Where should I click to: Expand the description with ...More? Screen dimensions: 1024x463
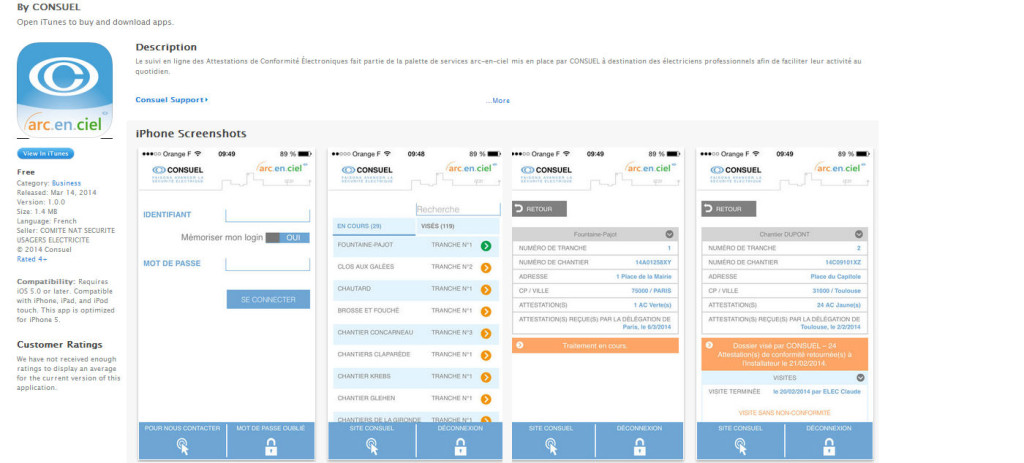pos(498,101)
